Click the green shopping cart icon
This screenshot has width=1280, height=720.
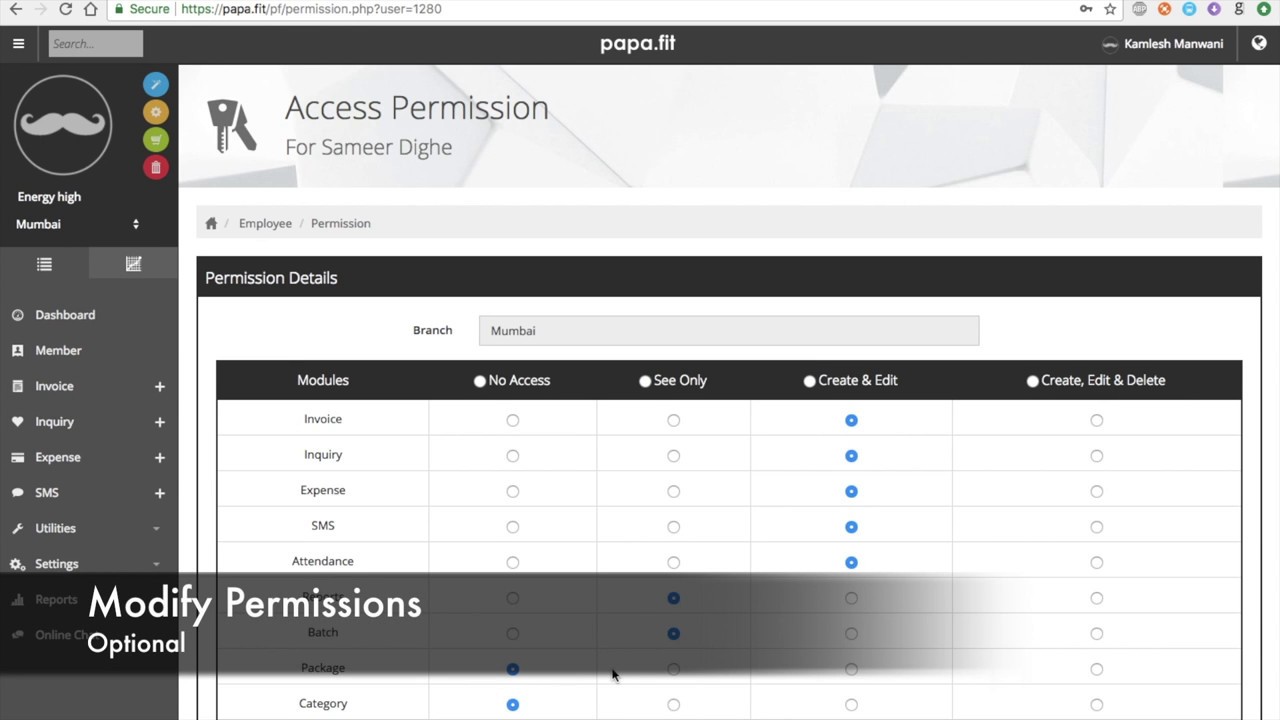(x=155, y=140)
